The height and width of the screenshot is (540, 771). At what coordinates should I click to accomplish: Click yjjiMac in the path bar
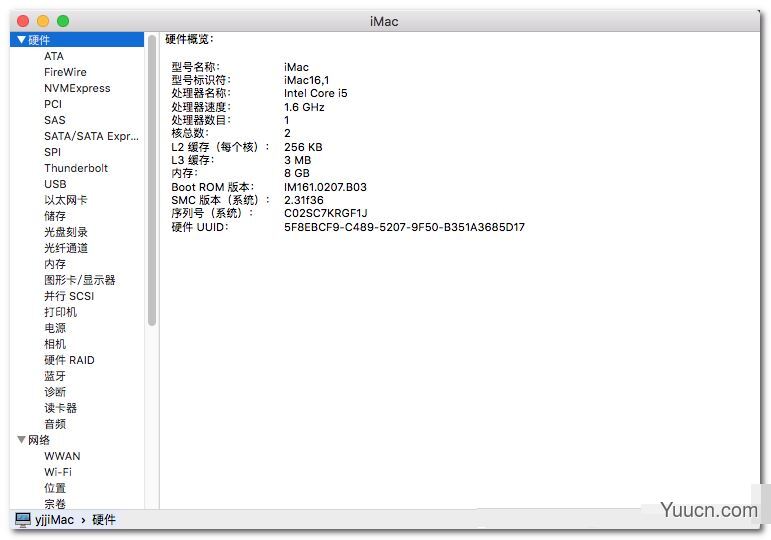[x=55, y=520]
